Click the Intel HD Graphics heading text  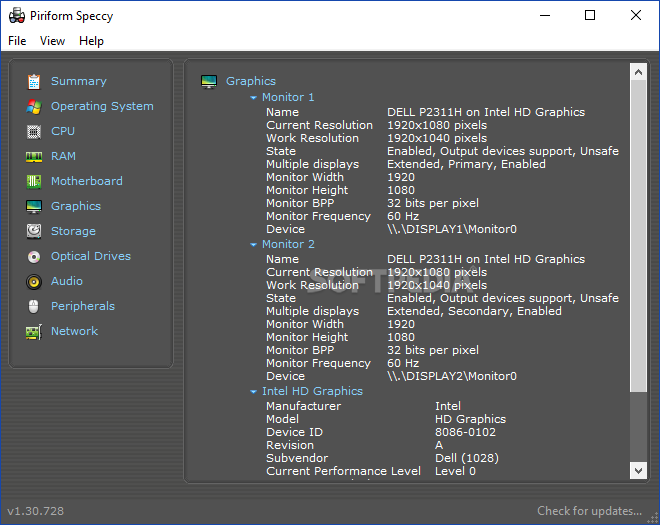pyautogui.click(x=312, y=391)
